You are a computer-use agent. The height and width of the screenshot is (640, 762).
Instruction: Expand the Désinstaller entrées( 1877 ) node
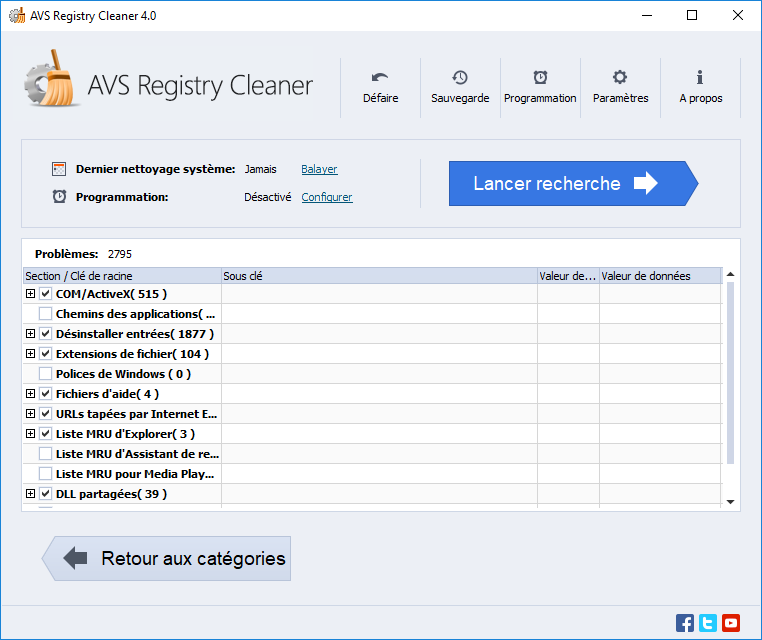coord(30,333)
